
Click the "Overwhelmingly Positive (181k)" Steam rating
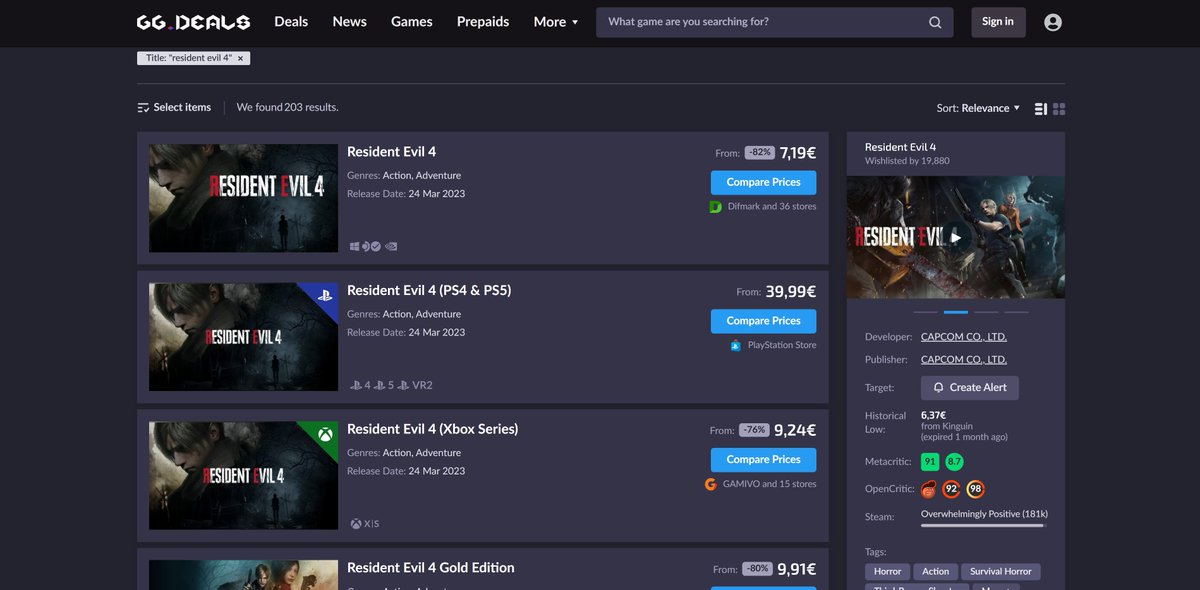pos(984,514)
